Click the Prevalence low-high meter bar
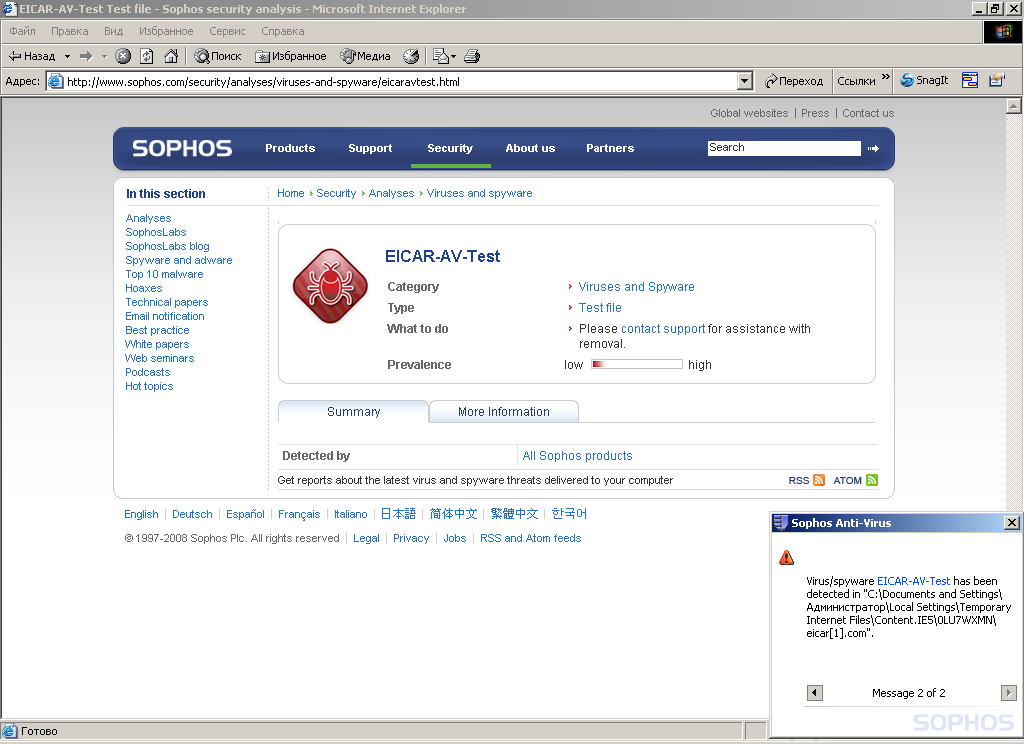 click(637, 364)
